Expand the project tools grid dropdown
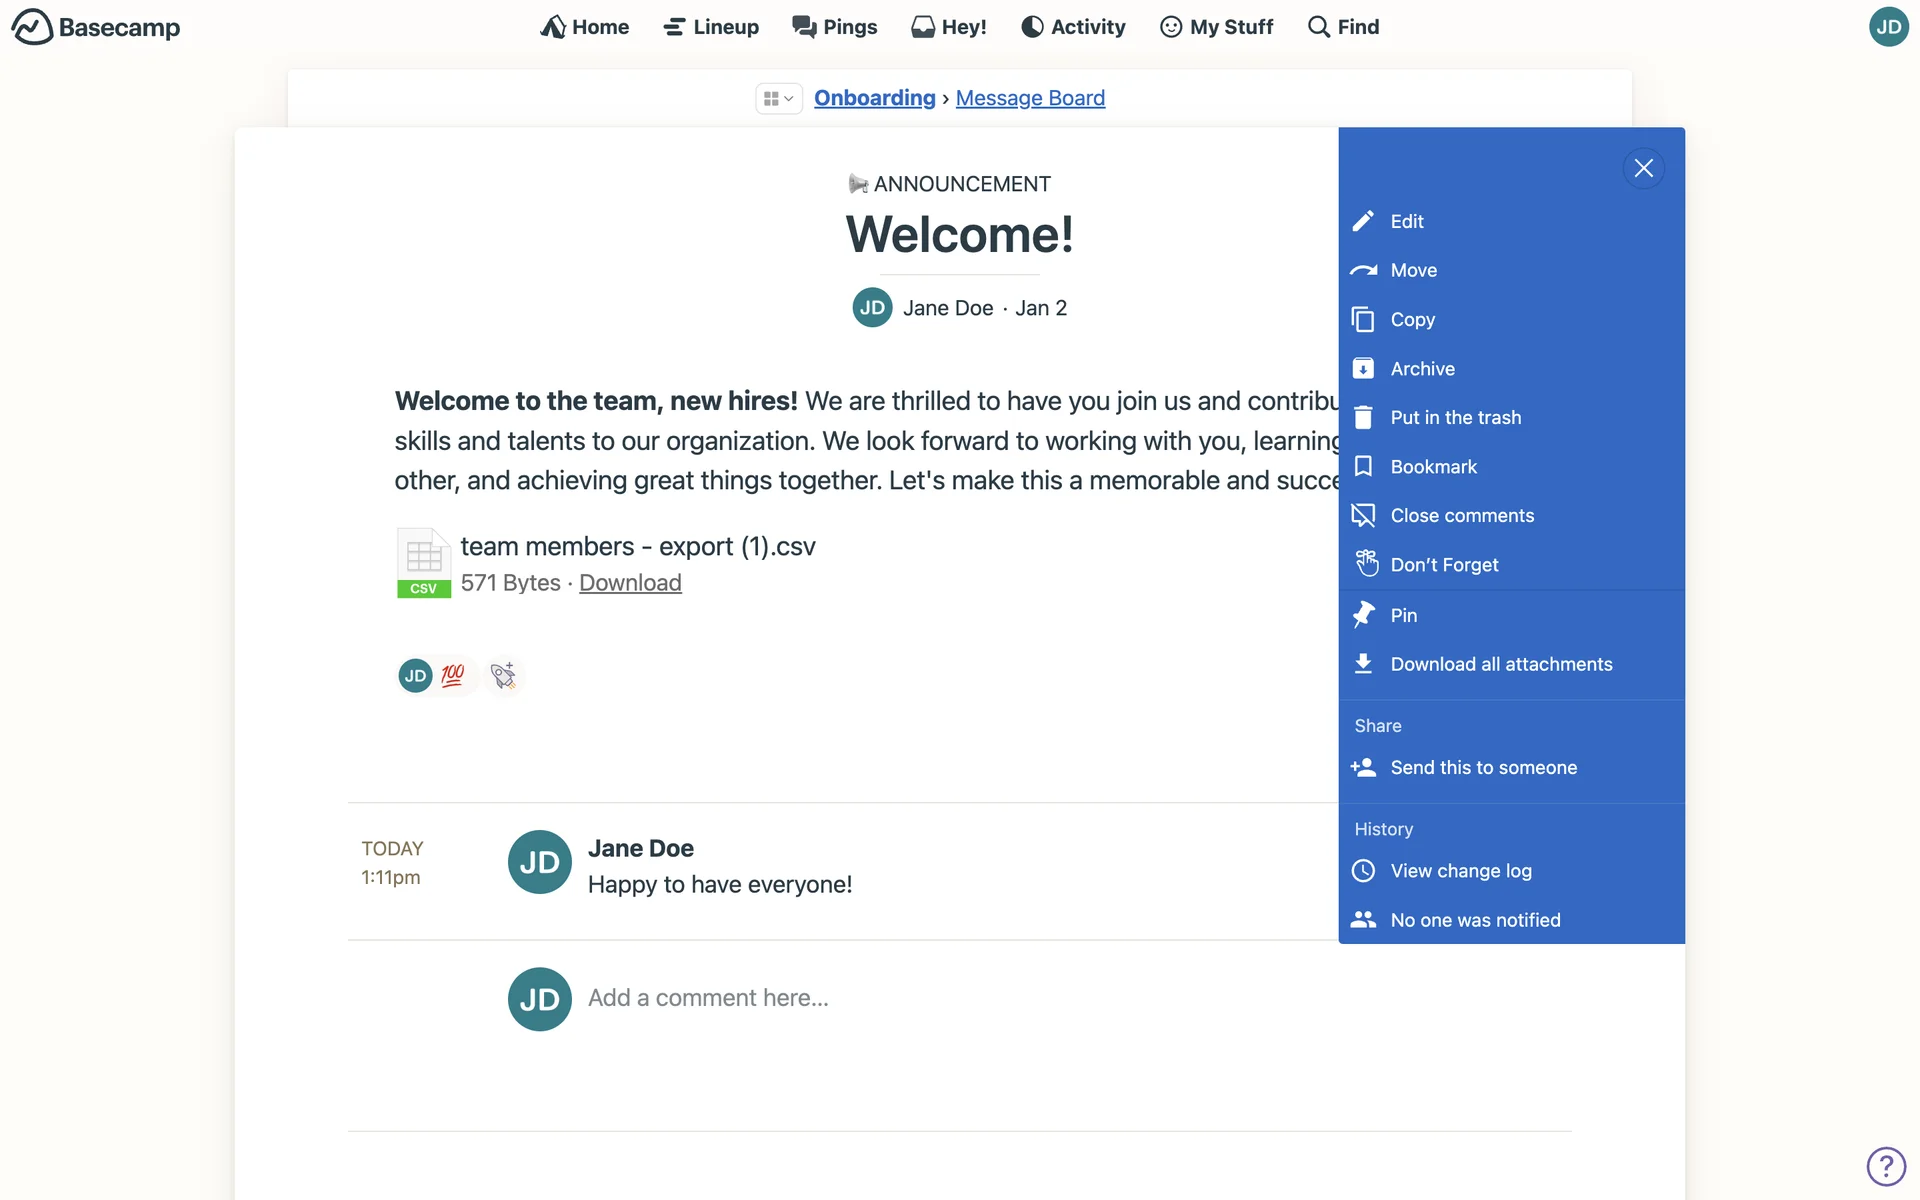Image resolution: width=1920 pixels, height=1200 pixels. (x=778, y=98)
